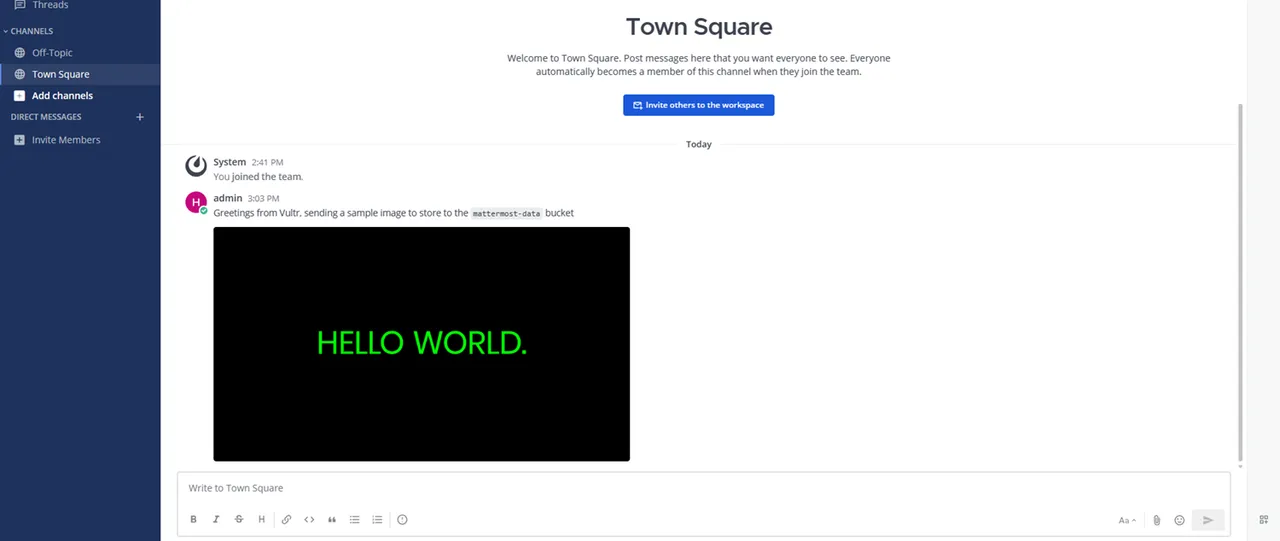
Task: Insert a block quote
Action: [332, 520]
